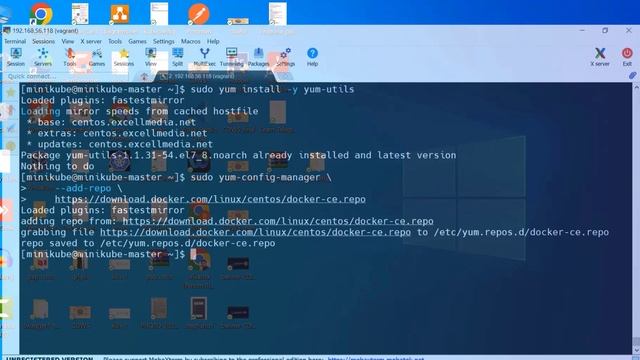Open the Macros menu
The height and width of the screenshot is (360, 640).
click(191, 41)
